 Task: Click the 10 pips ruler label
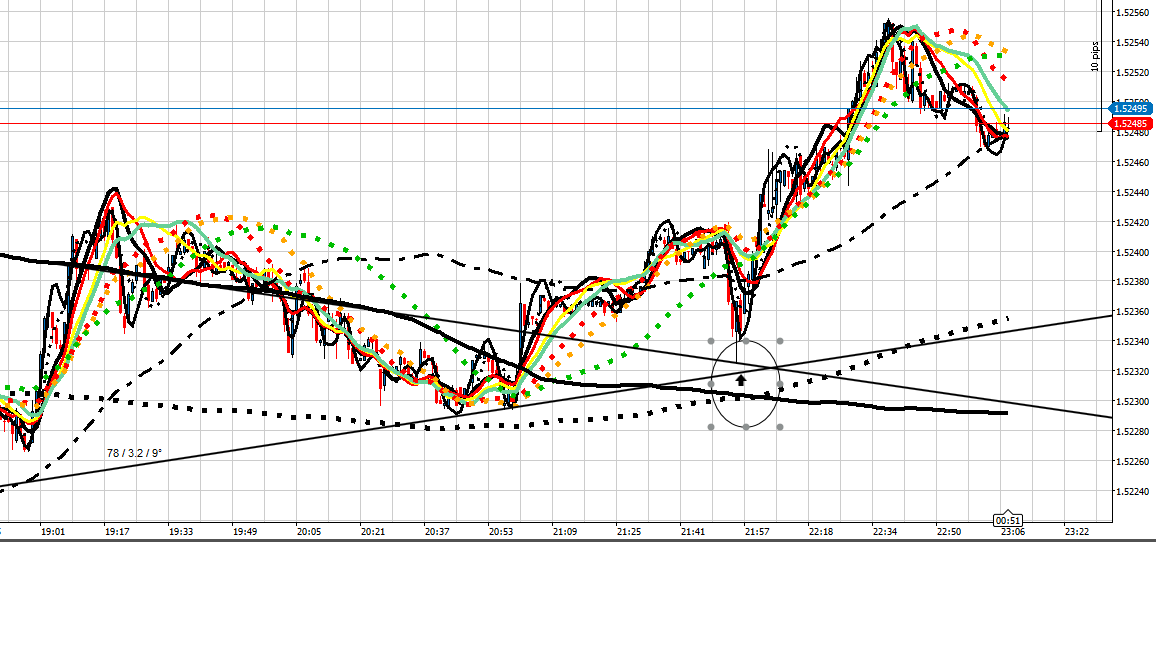(1095, 56)
